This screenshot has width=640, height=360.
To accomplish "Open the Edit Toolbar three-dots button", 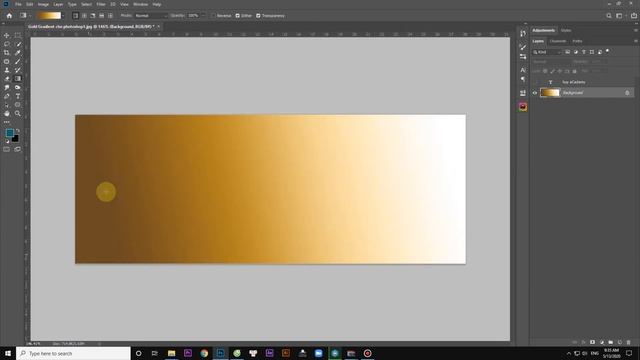I will coord(7,122).
